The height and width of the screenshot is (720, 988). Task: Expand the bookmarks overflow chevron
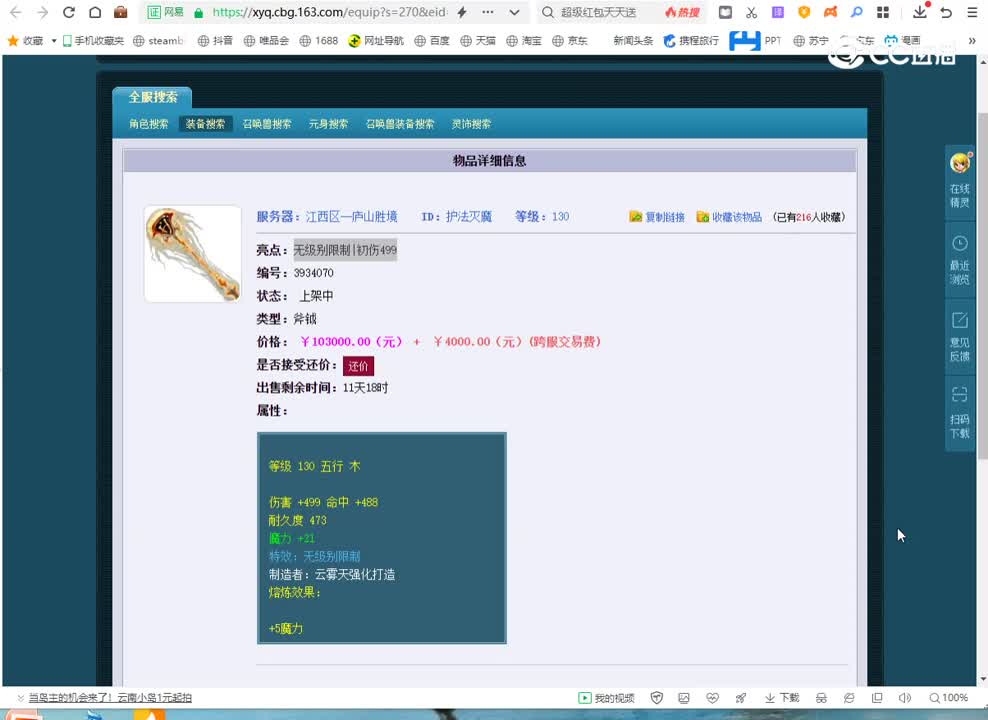[x=972, y=40]
